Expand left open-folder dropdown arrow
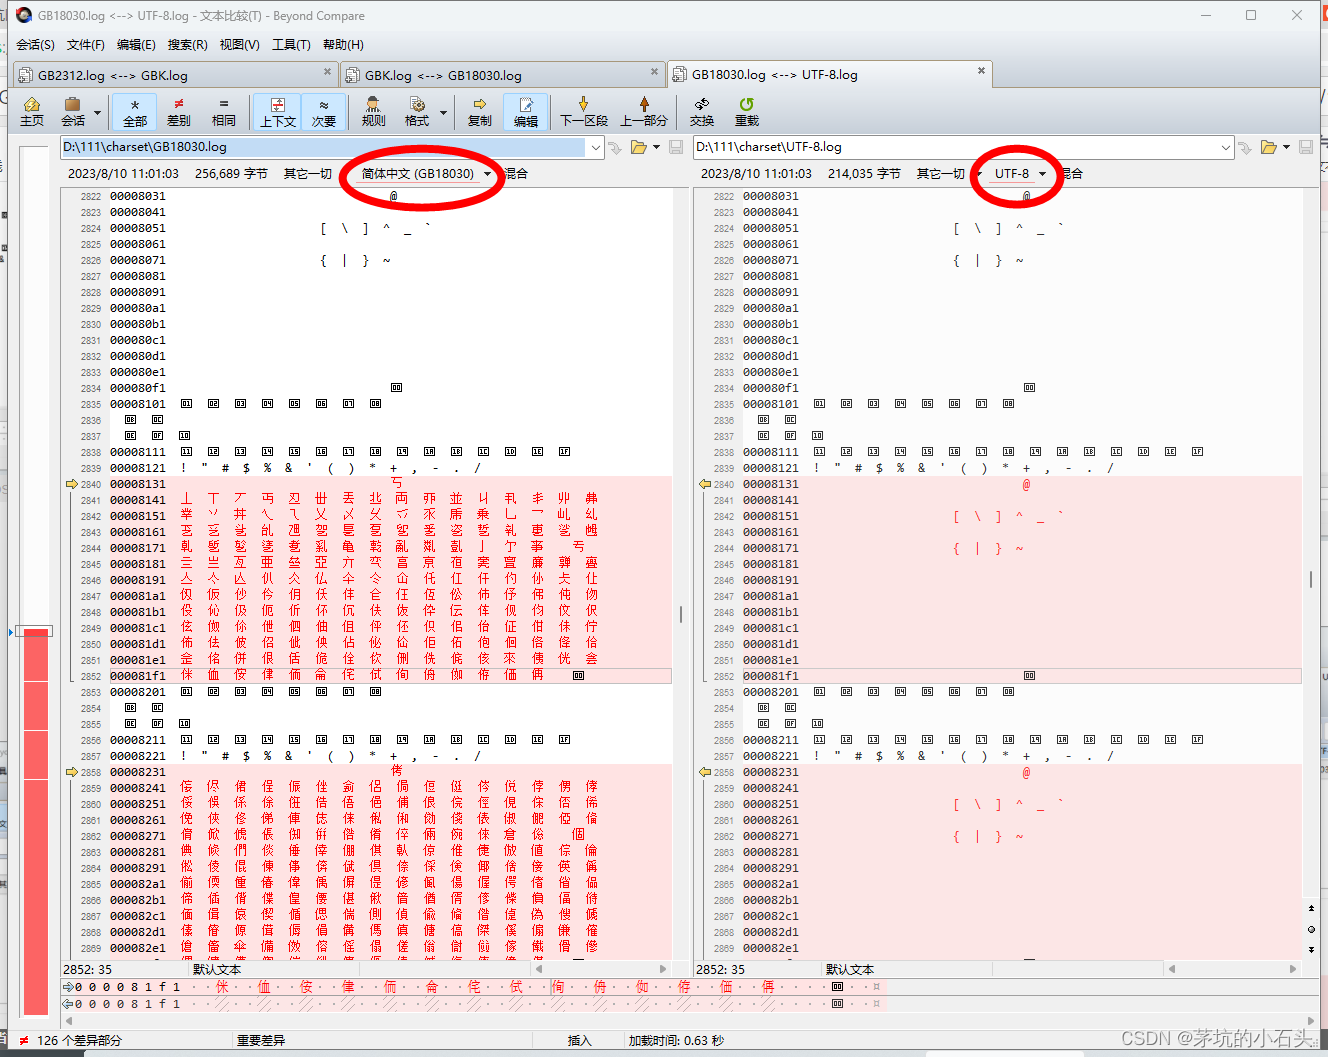Image resolution: width=1328 pixels, height=1057 pixels. click(656, 147)
